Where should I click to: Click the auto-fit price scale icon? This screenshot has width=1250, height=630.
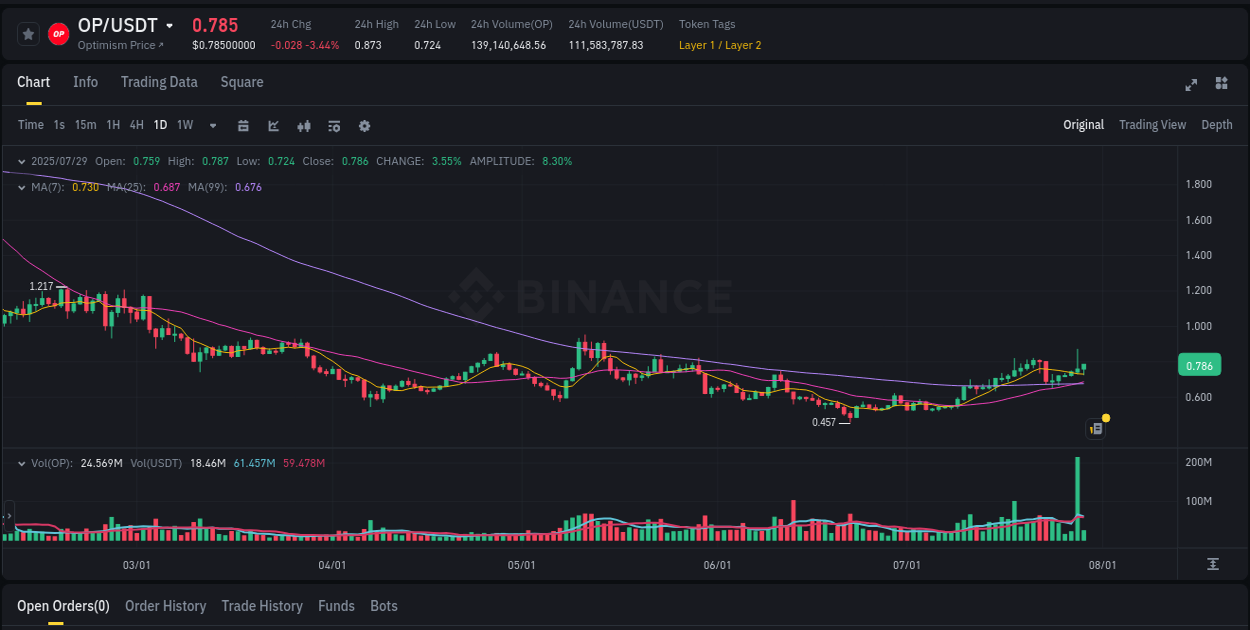click(x=1214, y=565)
